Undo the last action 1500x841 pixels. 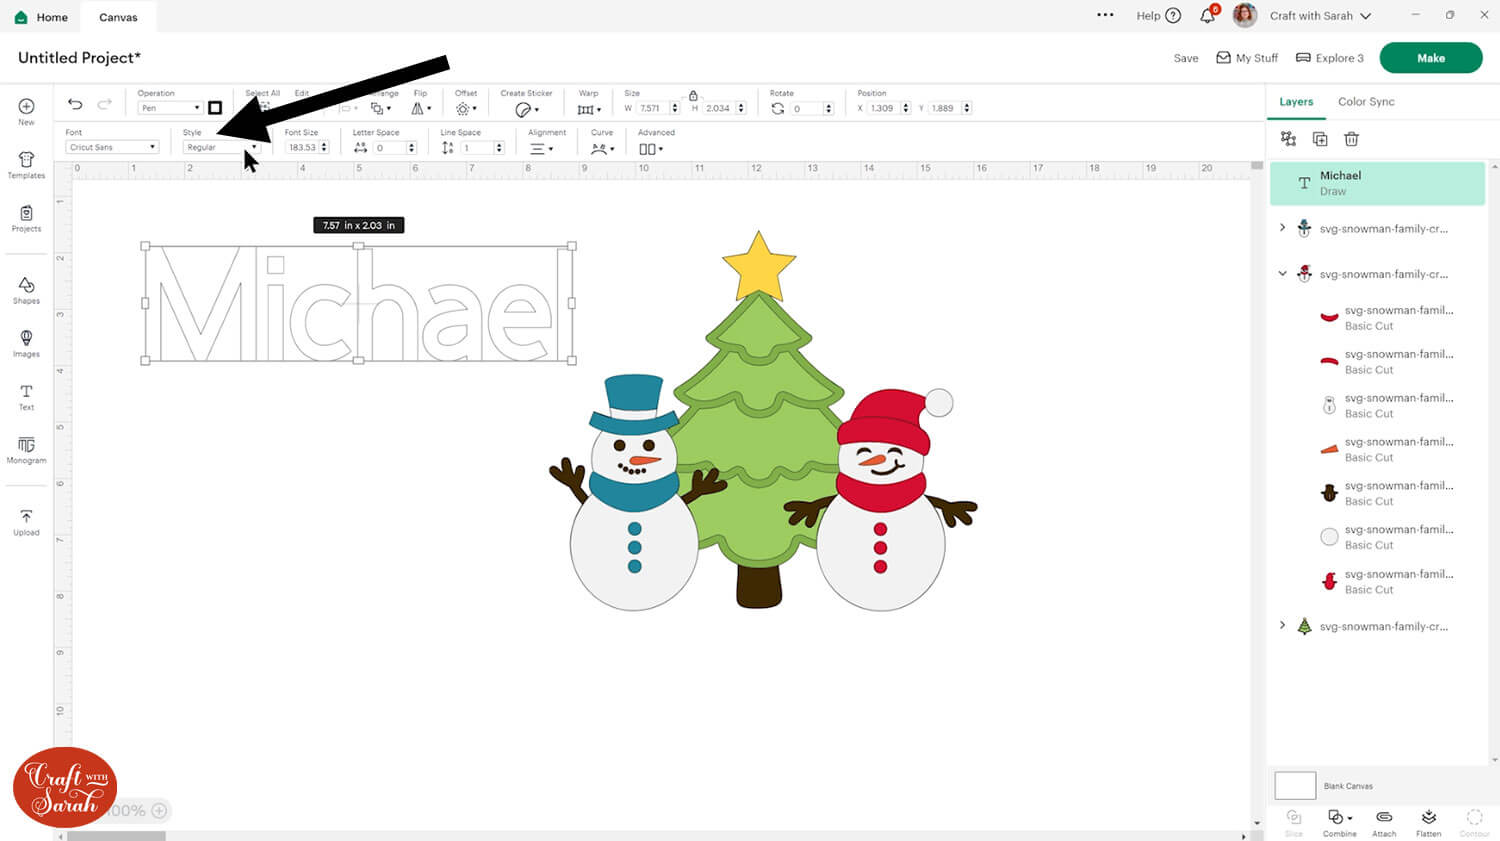[x=75, y=104]
